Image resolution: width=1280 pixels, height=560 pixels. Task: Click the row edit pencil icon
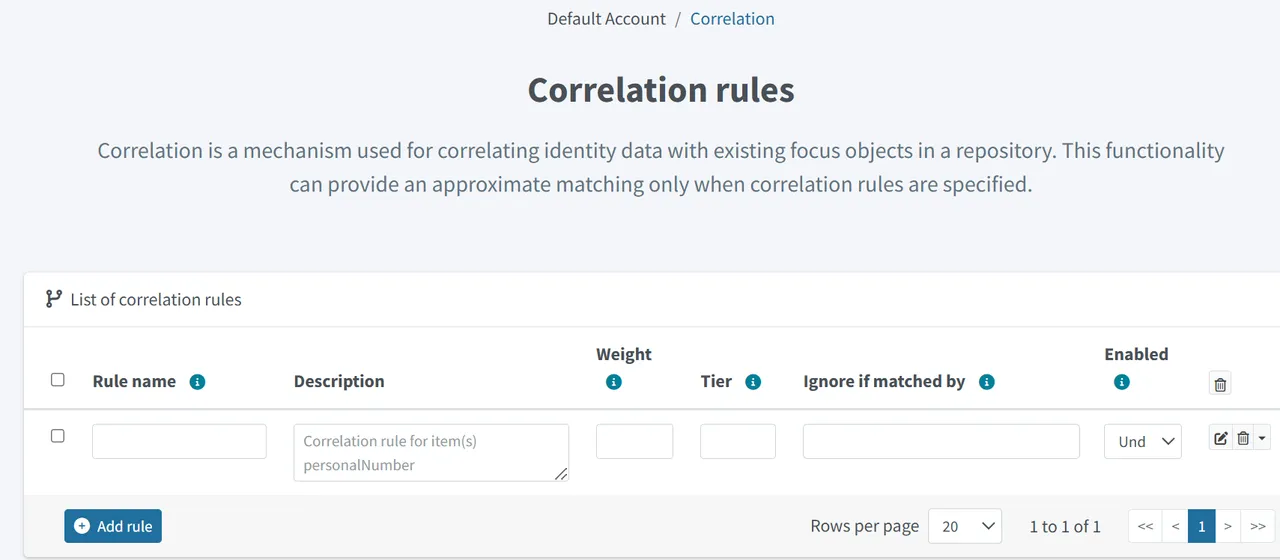point(1221,438)
